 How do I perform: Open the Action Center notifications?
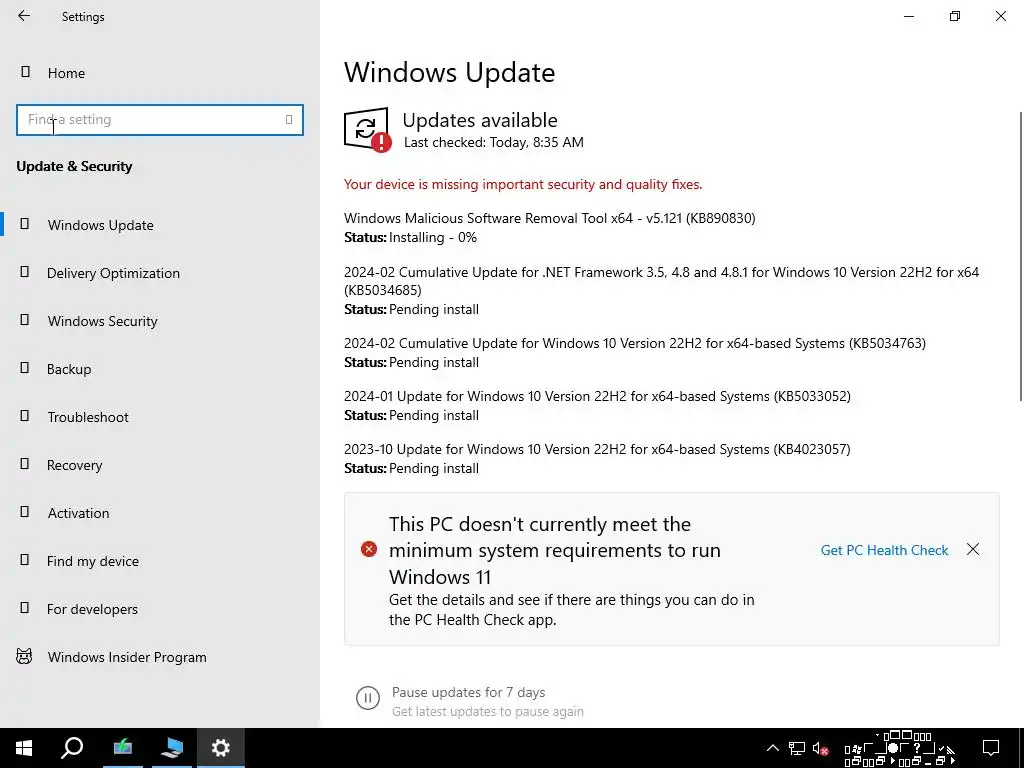coord(991,748)
